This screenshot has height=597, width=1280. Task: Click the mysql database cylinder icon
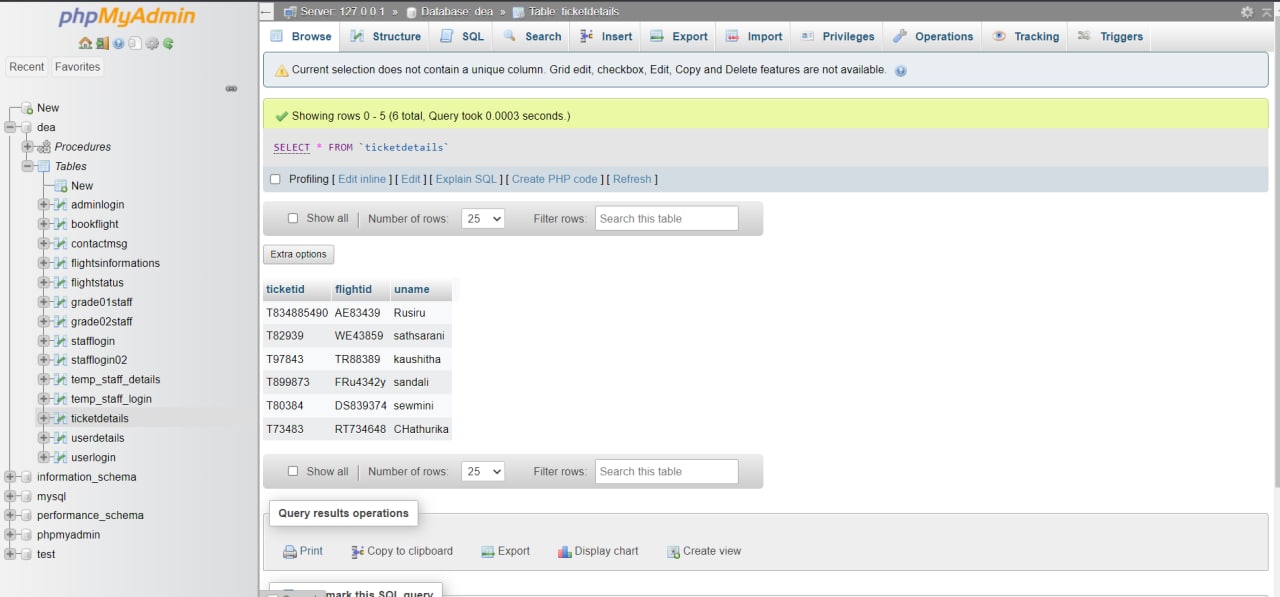click(x=27, y=496)
